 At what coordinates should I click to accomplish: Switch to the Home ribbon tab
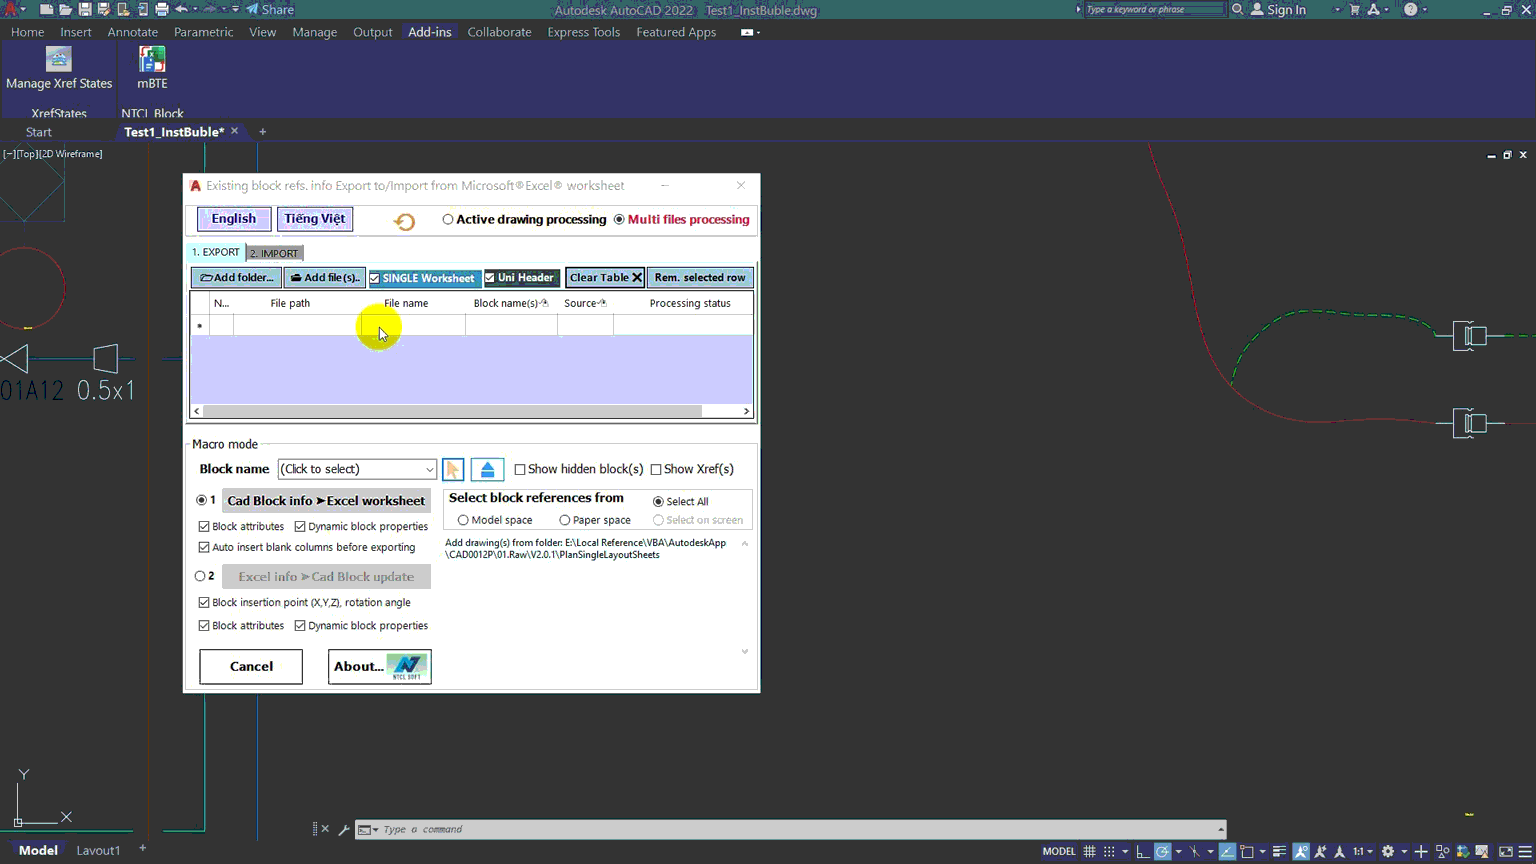(x=27, y=32)
